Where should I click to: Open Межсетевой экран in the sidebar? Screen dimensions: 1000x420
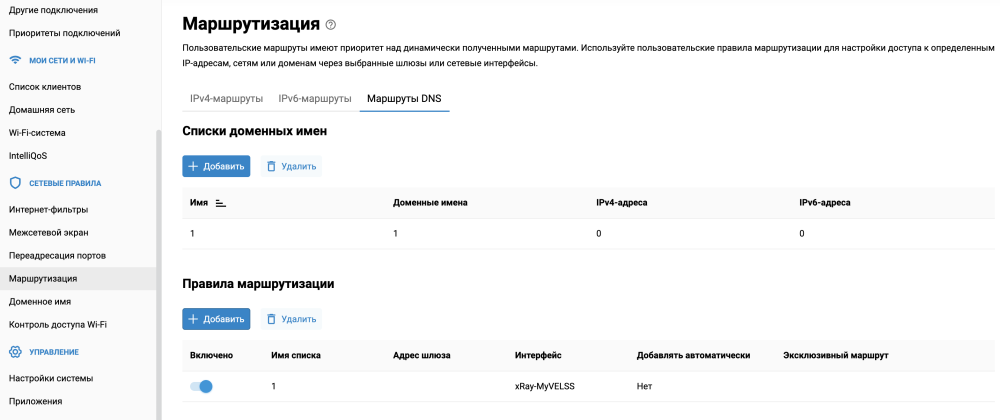pos(51,232)
